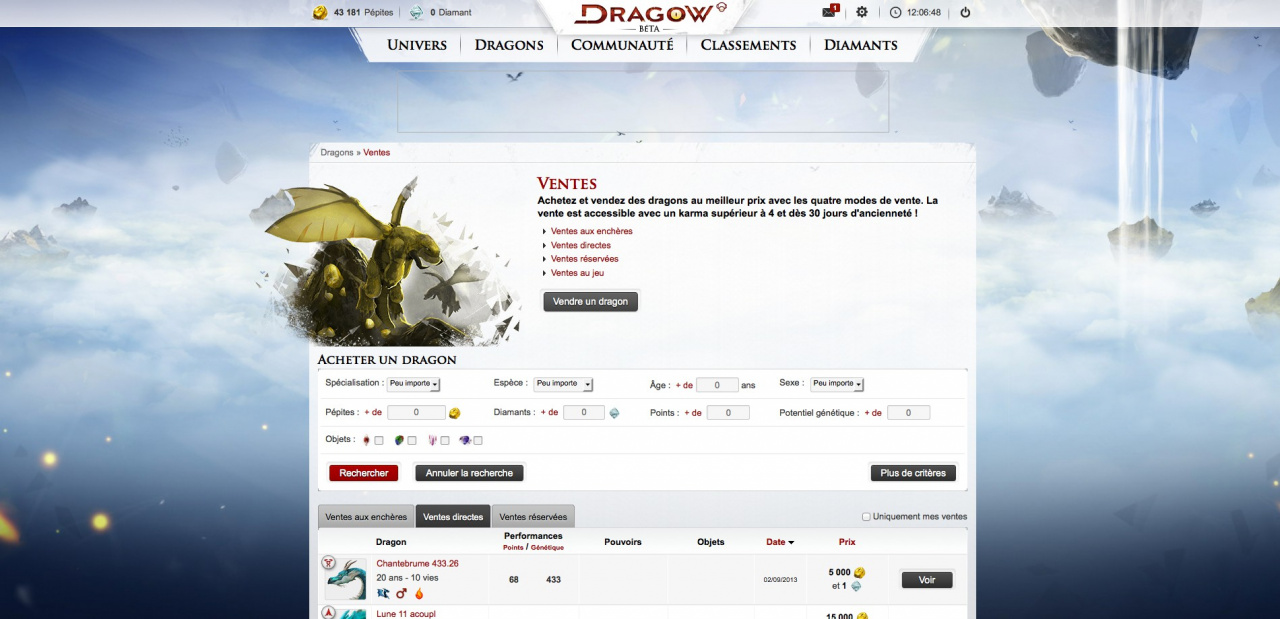Viewport: 1280px width, 619px height.
Task: Click the red badge on Chantebrume's portrait
Action: (328, 563)
